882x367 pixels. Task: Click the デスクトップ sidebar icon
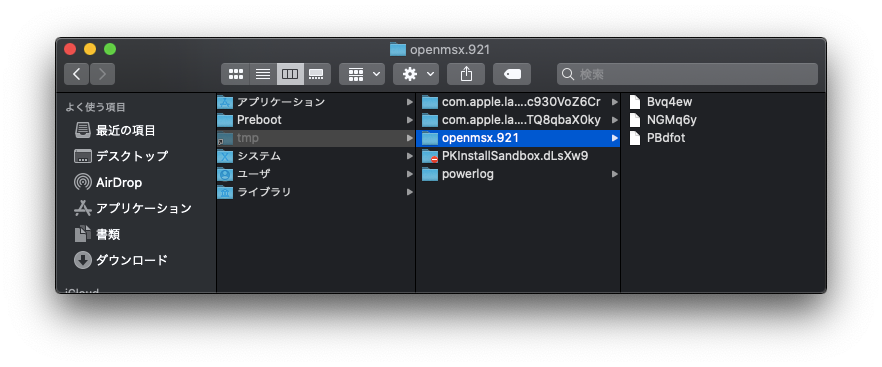(x=83, y=156)
